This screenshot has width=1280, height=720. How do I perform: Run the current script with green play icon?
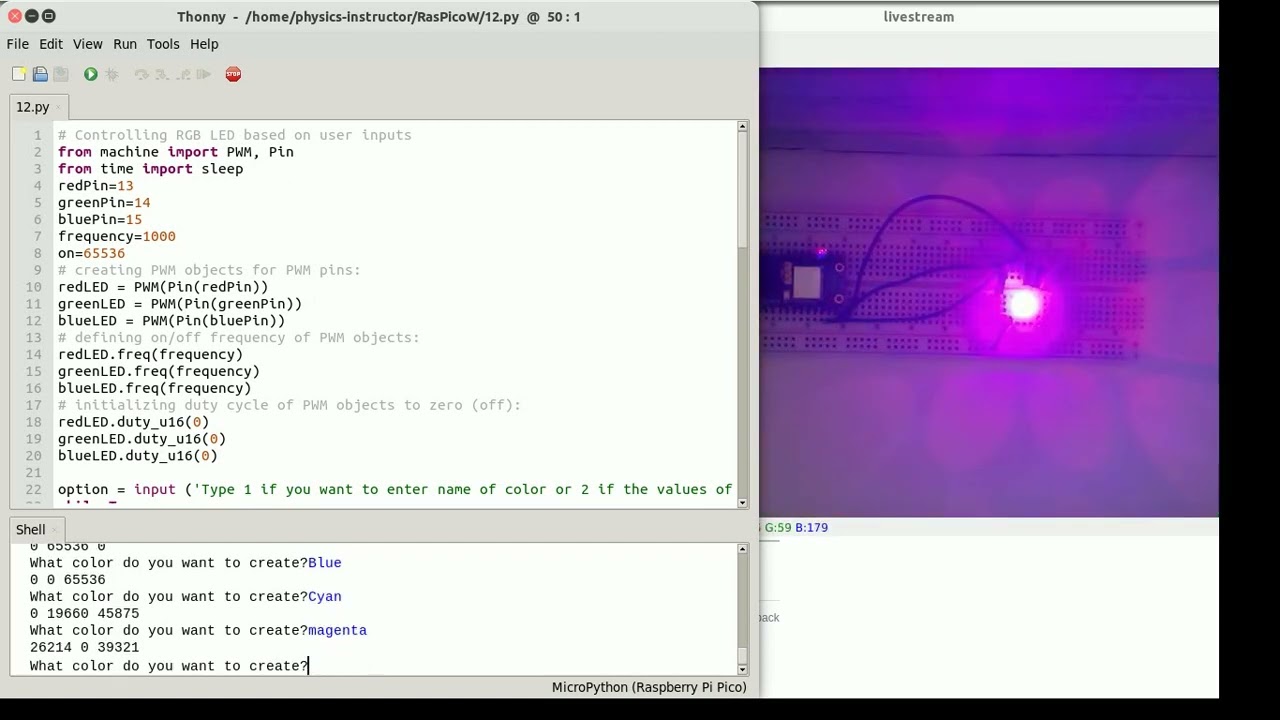pyautogui.click(x=90, y=74)
